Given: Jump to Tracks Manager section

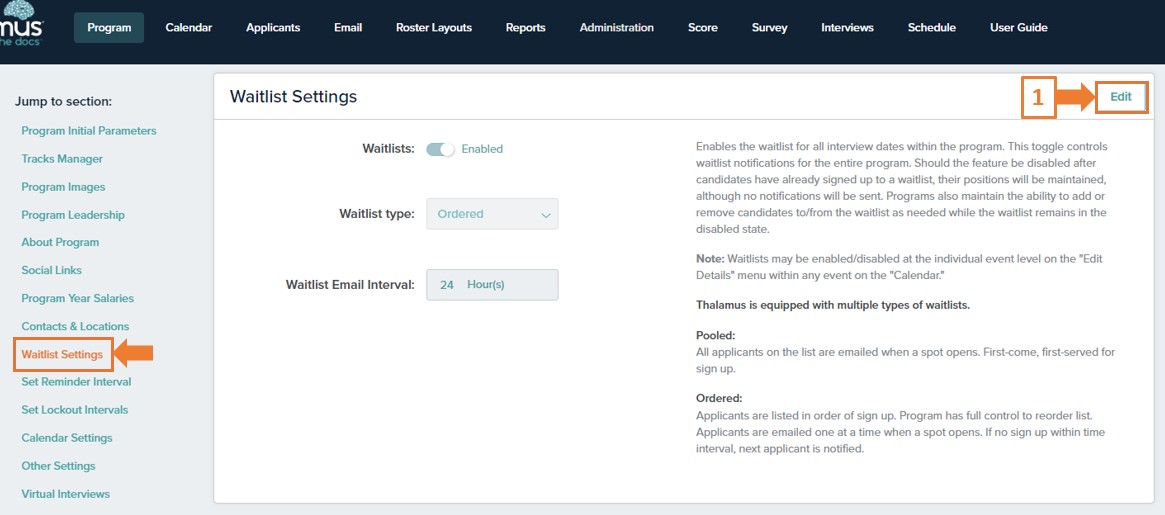Looking at the screenshot, I should (x=62, y=159).
